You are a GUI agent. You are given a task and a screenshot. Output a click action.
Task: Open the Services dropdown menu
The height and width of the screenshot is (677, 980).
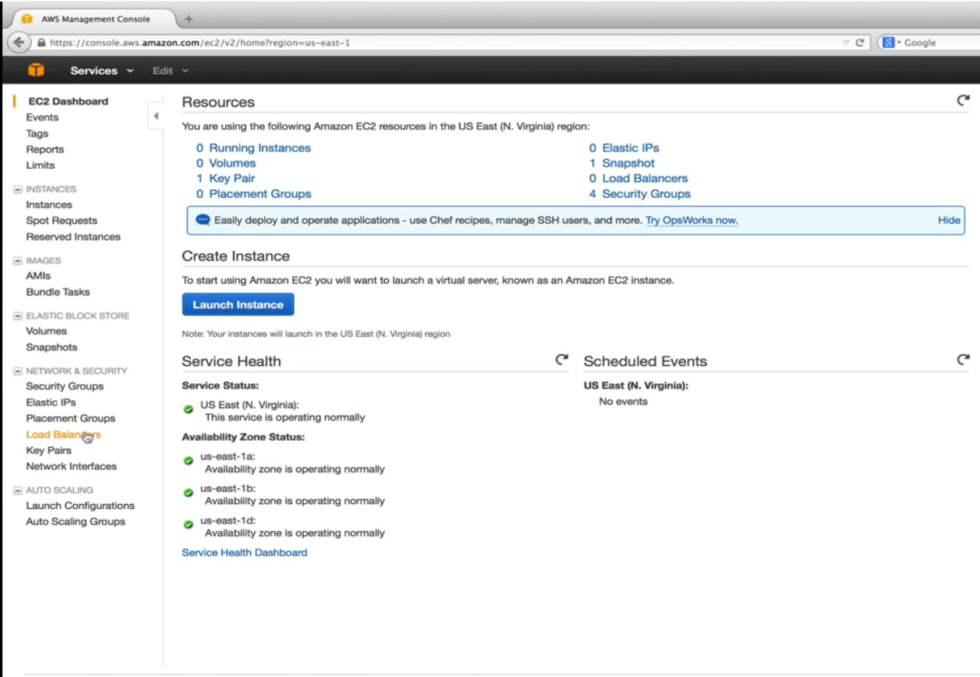(101, 71)
